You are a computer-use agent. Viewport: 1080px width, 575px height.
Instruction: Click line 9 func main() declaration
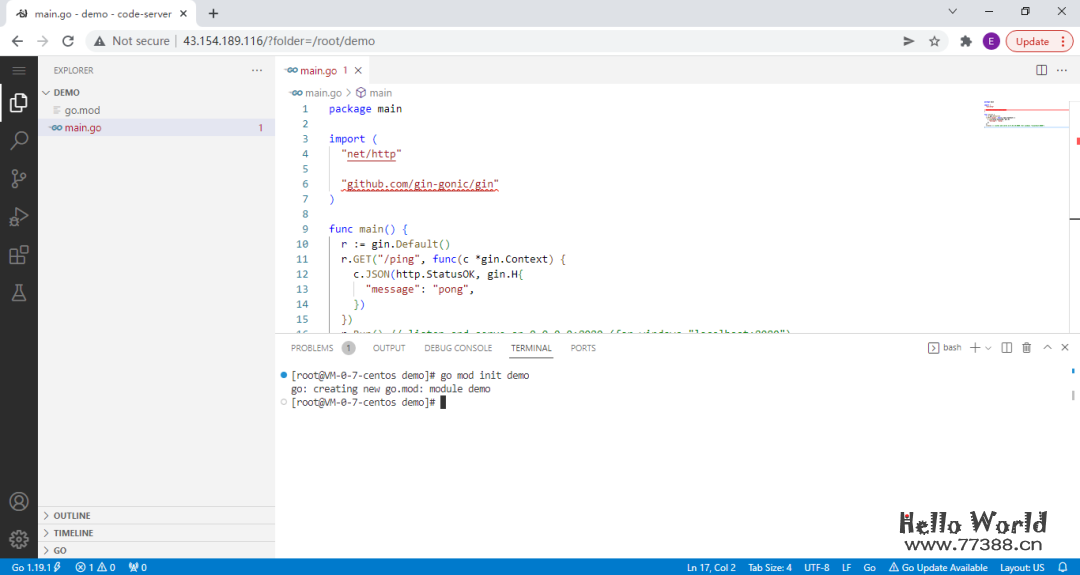368,229
